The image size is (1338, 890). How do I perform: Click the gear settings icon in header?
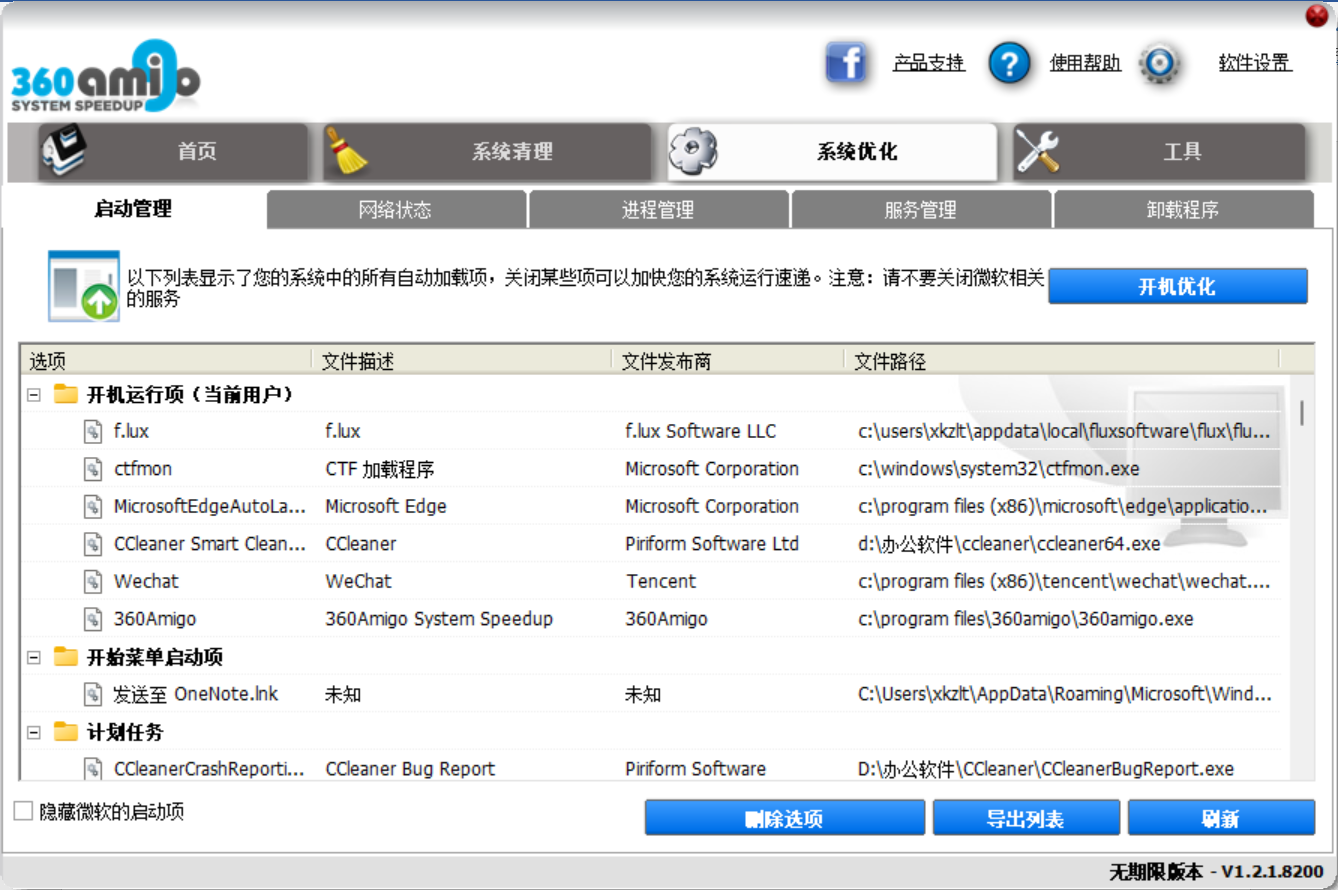pyautogui.click(x=1160, y=64)
